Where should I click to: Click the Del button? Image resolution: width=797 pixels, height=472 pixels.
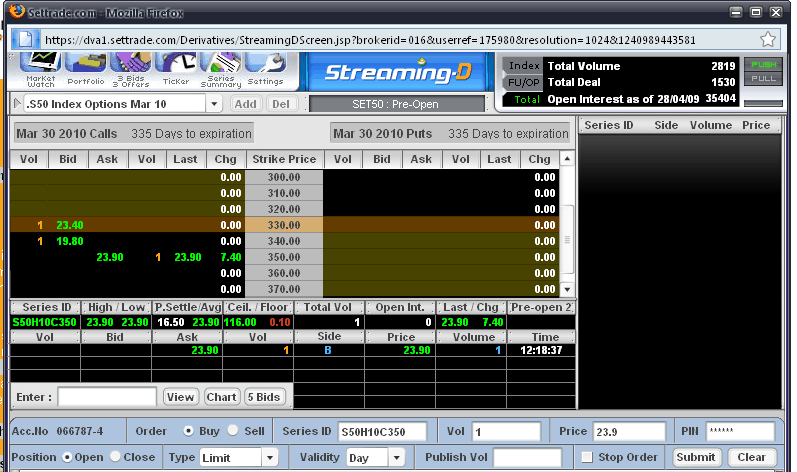(x=281, y=104)
